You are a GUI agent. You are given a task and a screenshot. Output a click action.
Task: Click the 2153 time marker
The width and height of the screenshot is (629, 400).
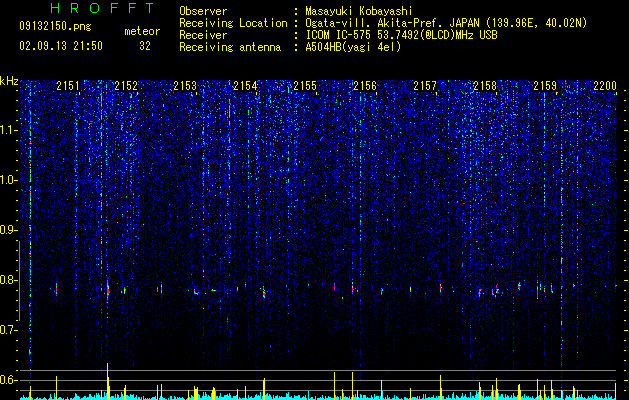click(185, 86)
